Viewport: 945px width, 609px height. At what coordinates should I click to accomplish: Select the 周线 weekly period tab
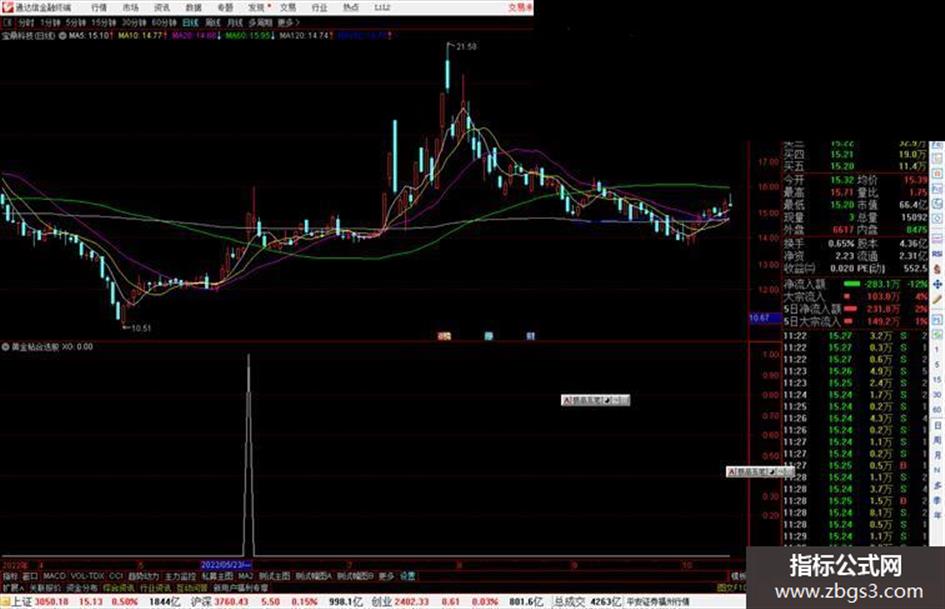point(213,22)
